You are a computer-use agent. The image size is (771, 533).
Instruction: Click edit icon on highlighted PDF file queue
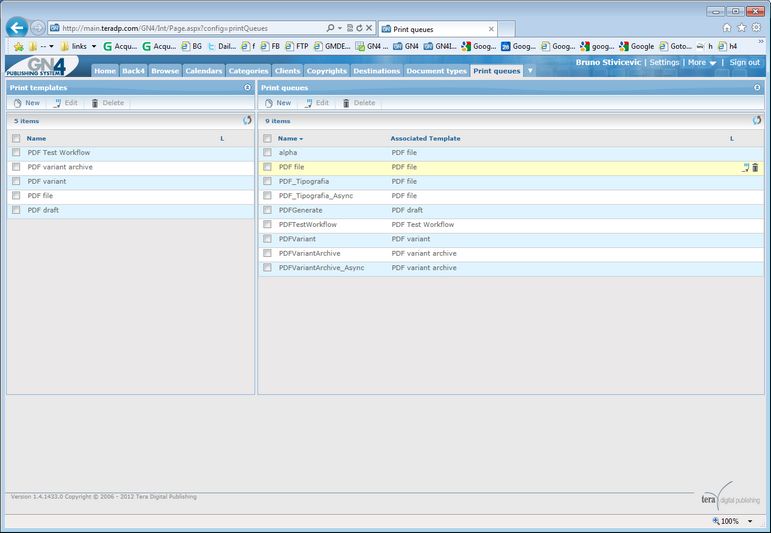tap(745, 167)
